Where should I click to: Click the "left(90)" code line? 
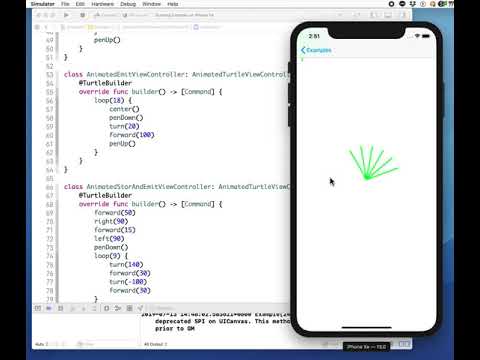[x=109, y=239]
